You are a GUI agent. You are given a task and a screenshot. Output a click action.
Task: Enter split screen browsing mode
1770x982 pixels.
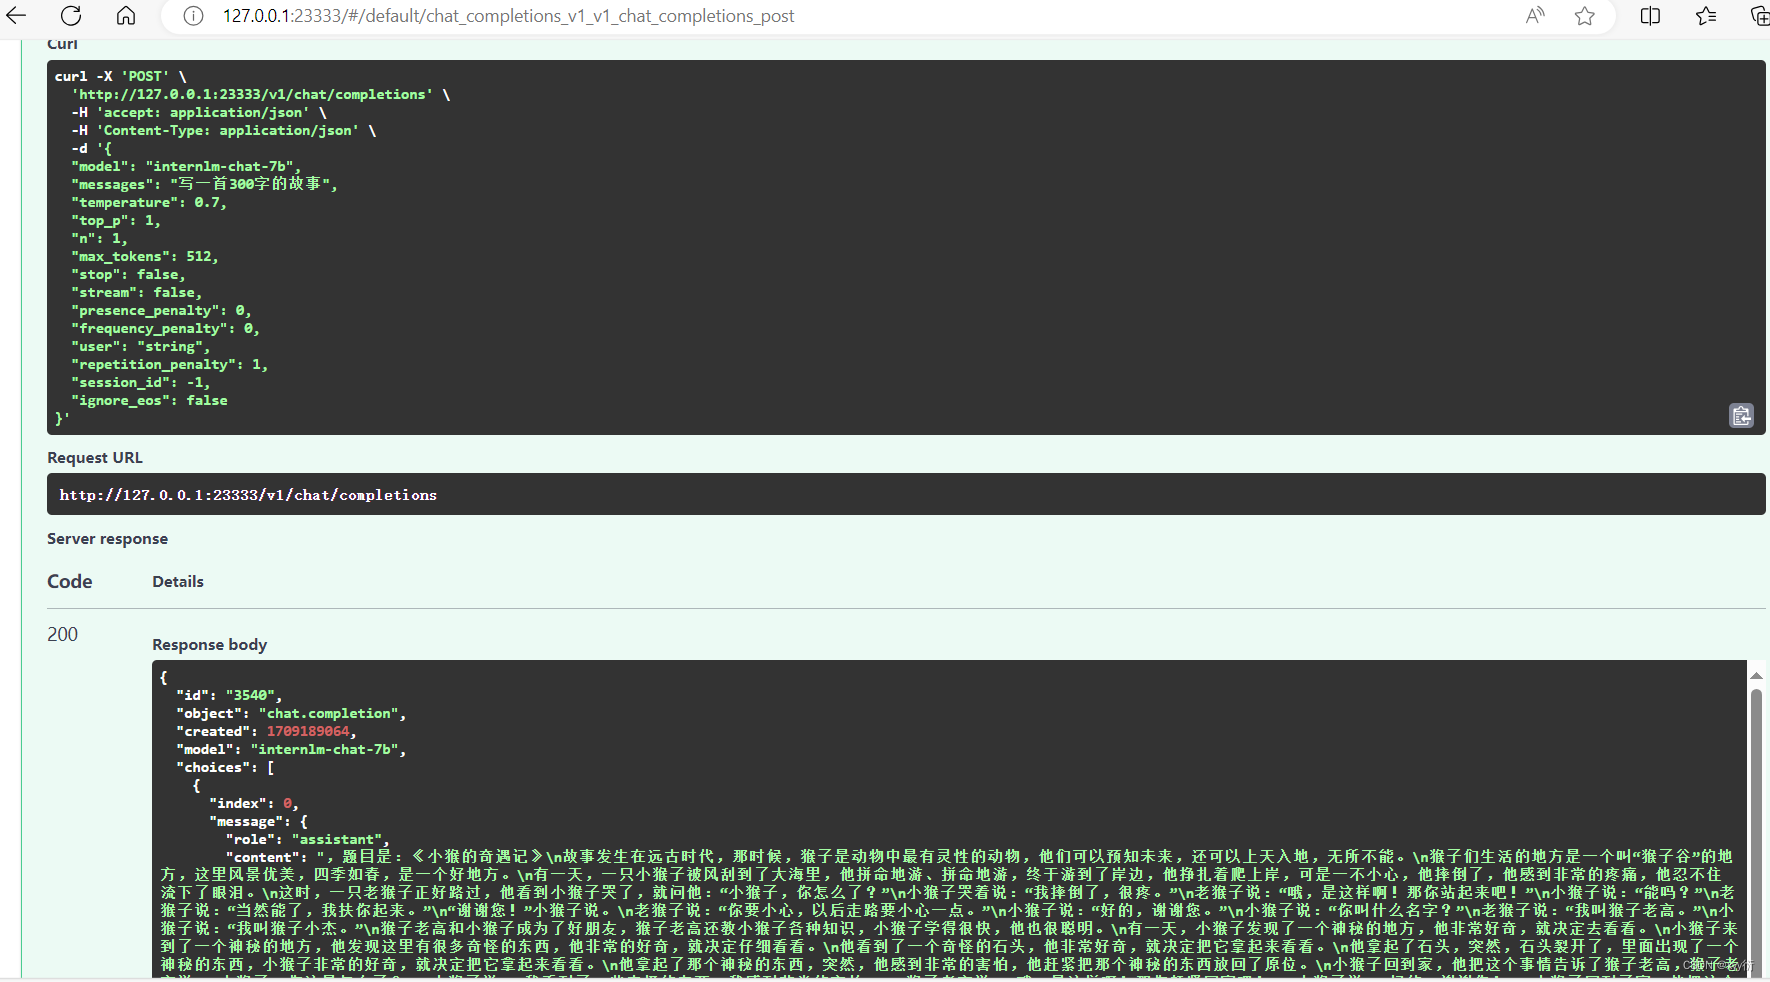point(1650,16)
